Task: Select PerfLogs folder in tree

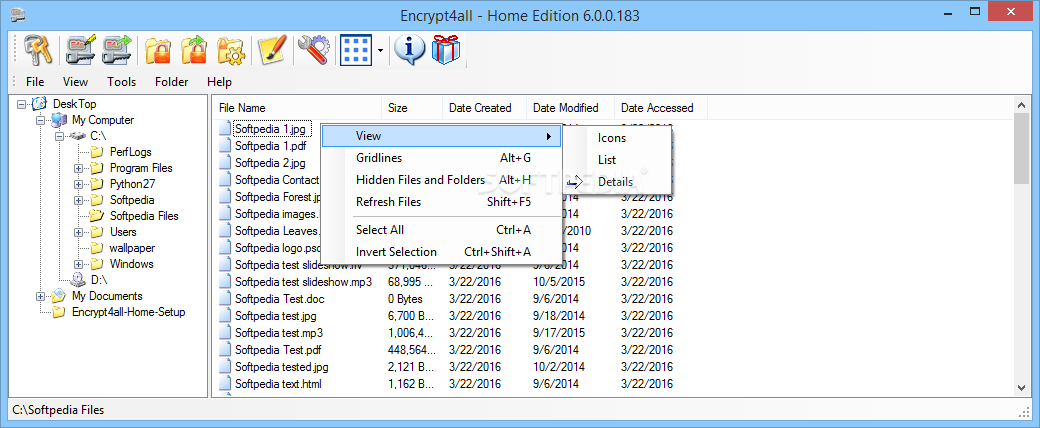Action: pos(130,152)
